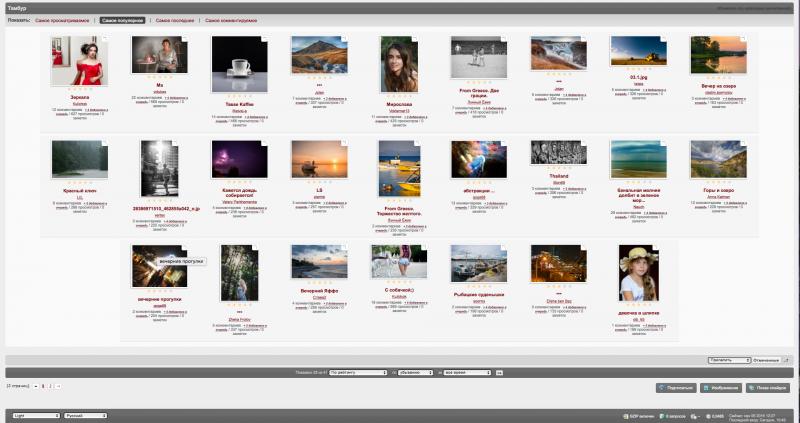Tick the selection box on the 03.1.jpg photo

[x=663, y=39]
